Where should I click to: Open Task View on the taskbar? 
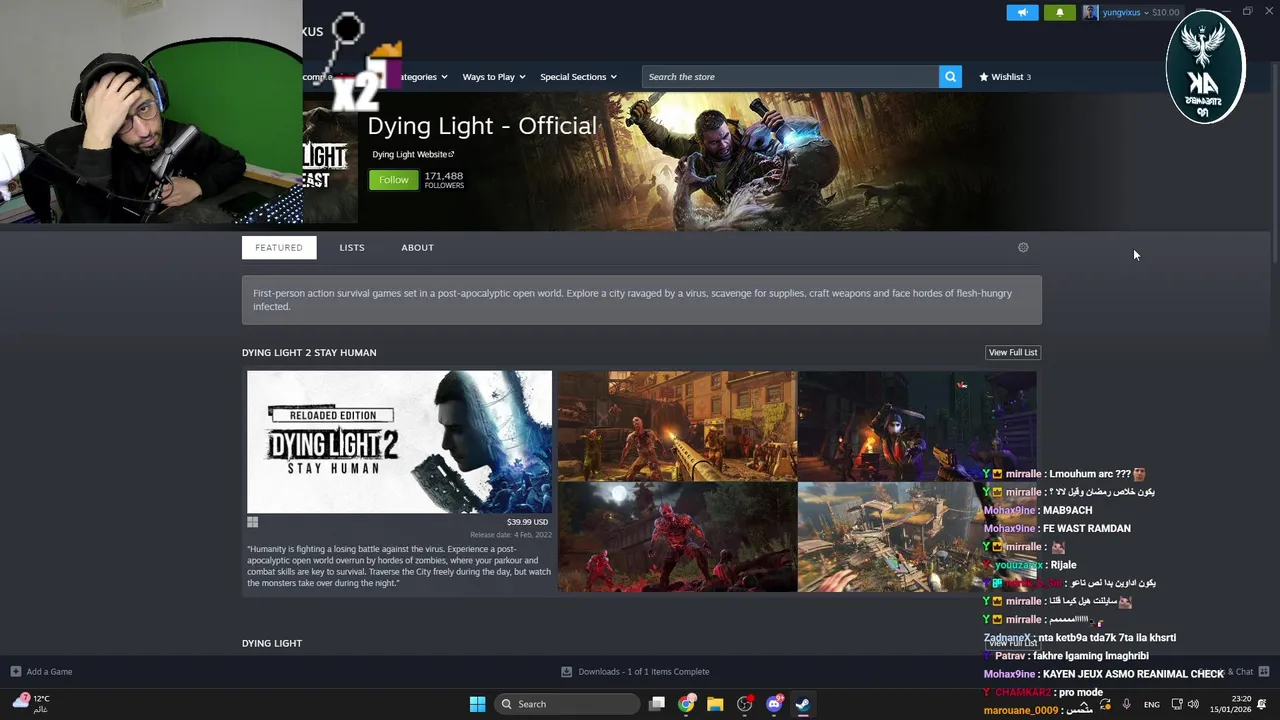(x=657, y=704)
